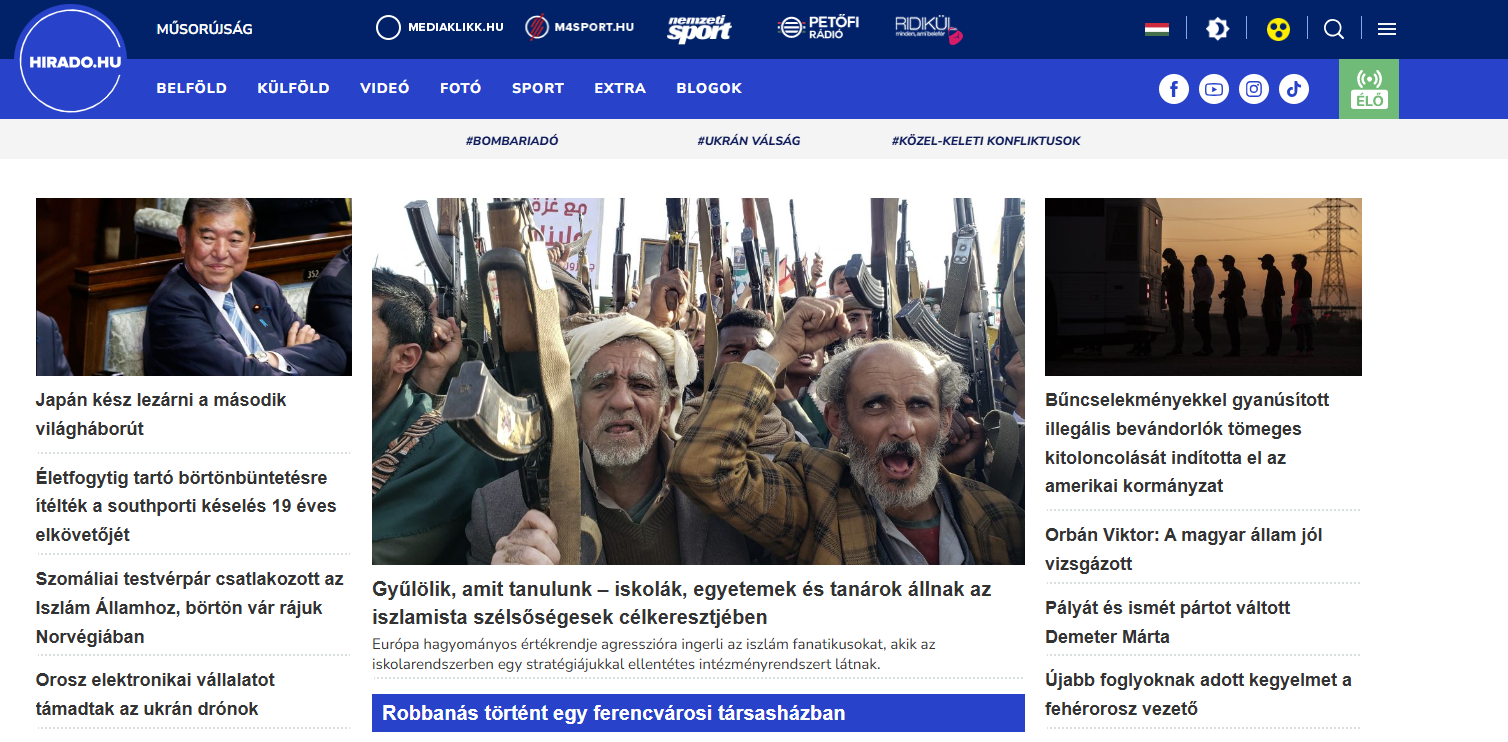Read the southporti késelés article
The image size is (1508, 742).
[186, 506]
